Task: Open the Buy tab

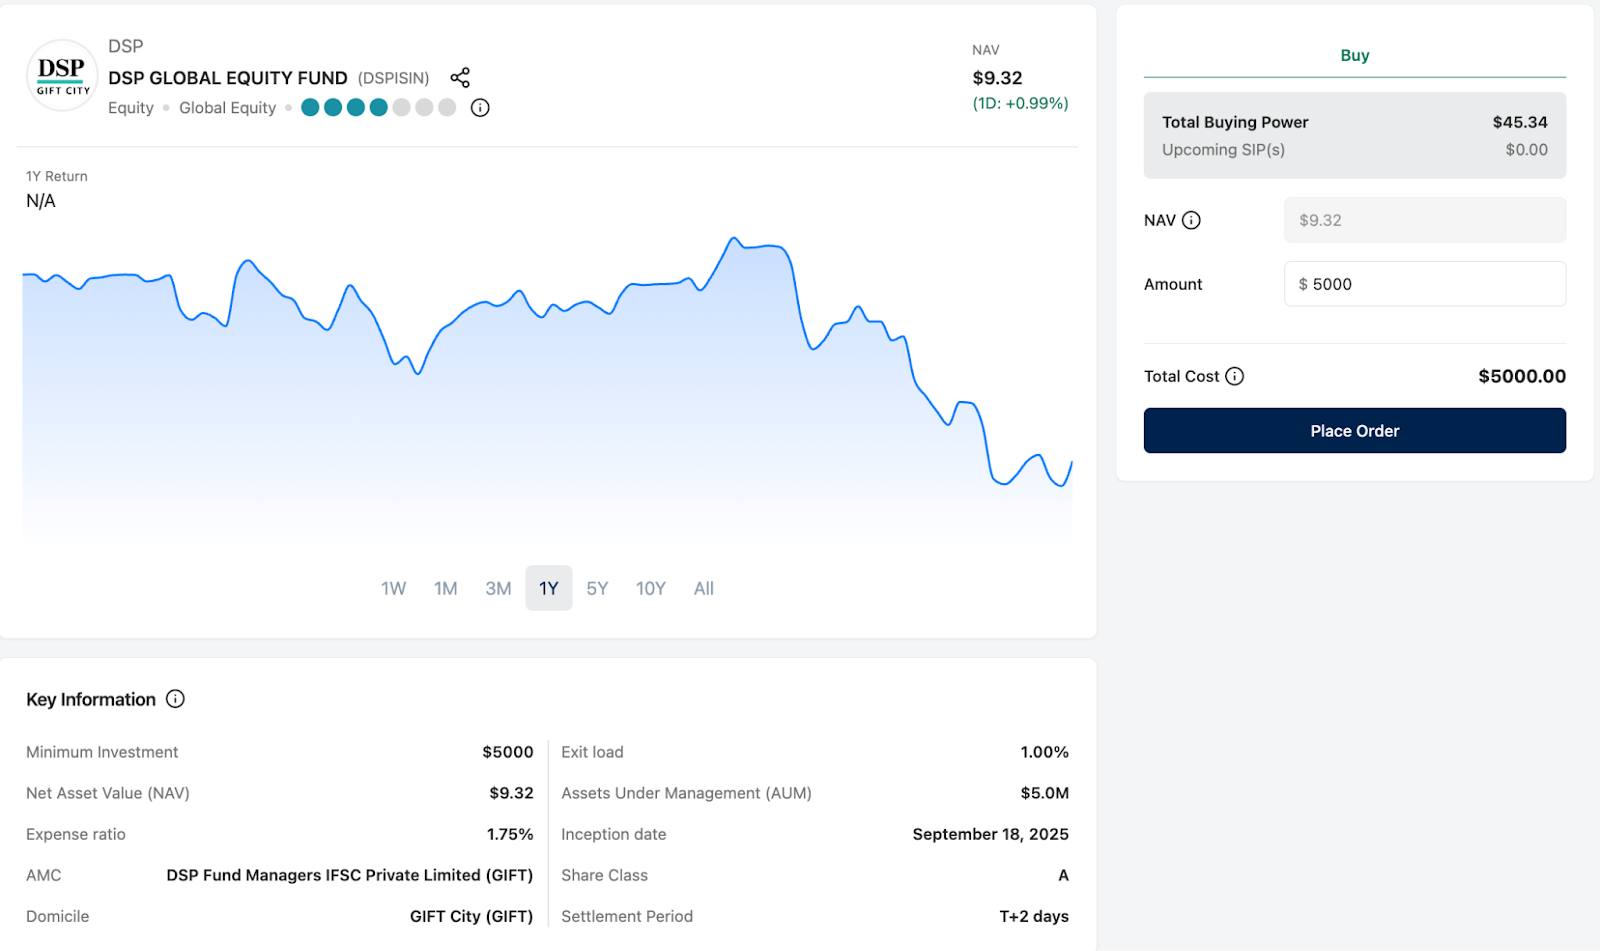Action: coord(1354,56)
